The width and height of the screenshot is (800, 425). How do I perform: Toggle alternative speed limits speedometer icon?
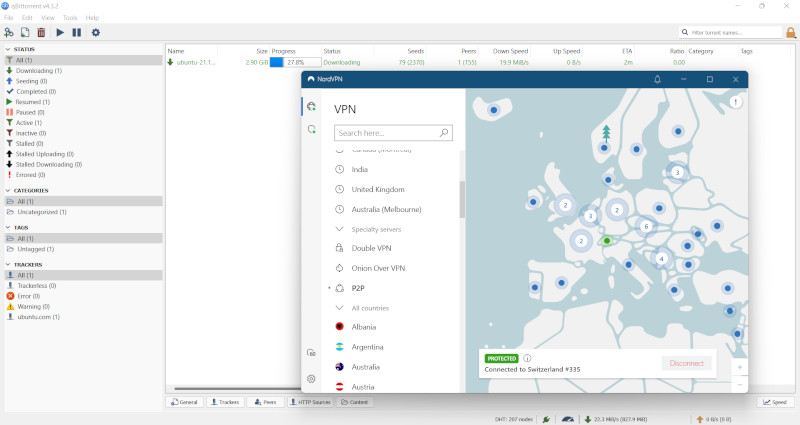[567, 419]
